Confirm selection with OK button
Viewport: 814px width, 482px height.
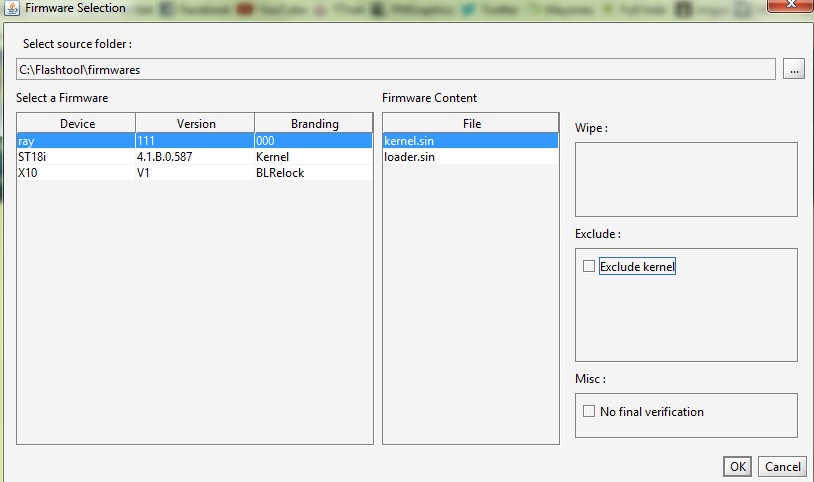pyautogui.click(x=737, y=466)
